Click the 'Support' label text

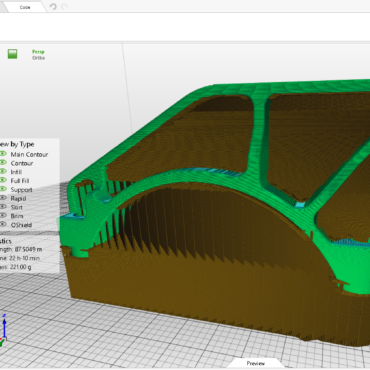click(21, 190)
